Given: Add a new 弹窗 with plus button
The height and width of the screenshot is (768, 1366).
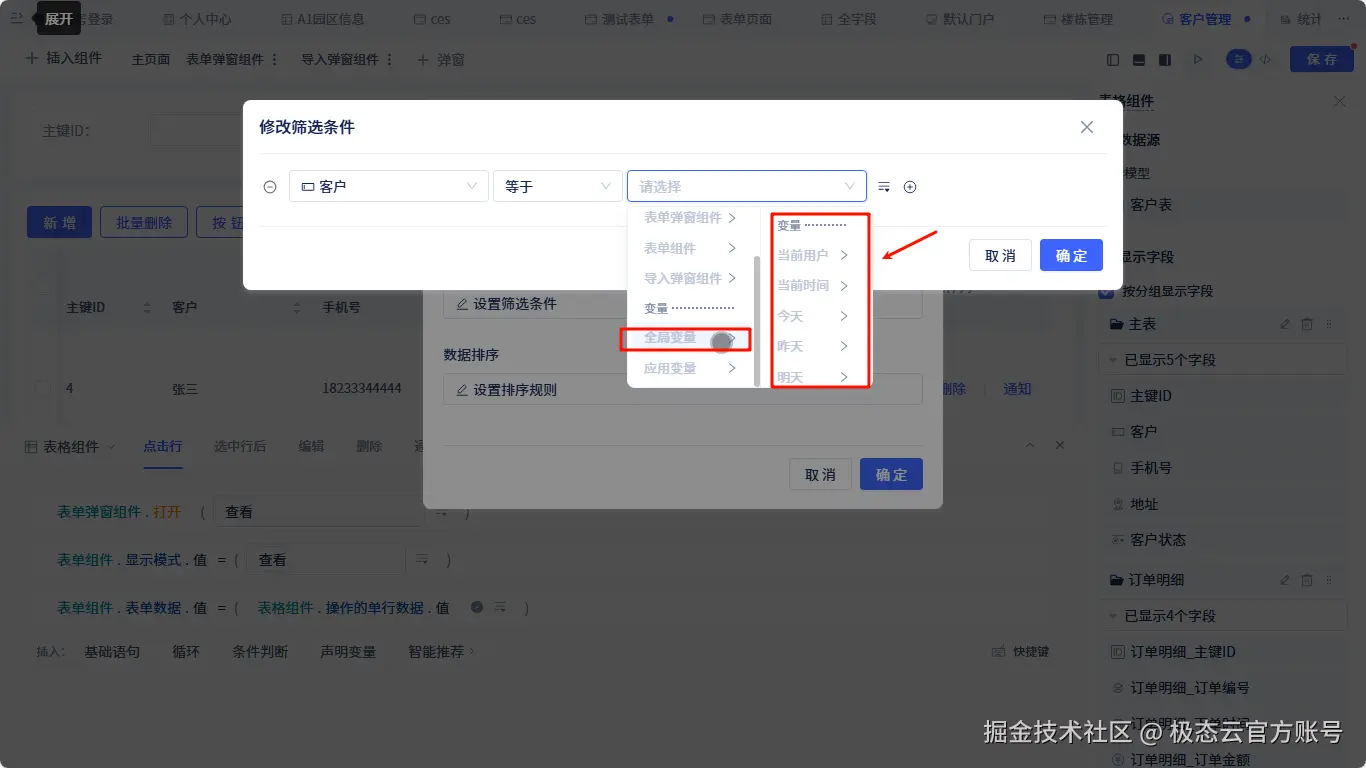Looking at the screenshot, I should (441, 60).
